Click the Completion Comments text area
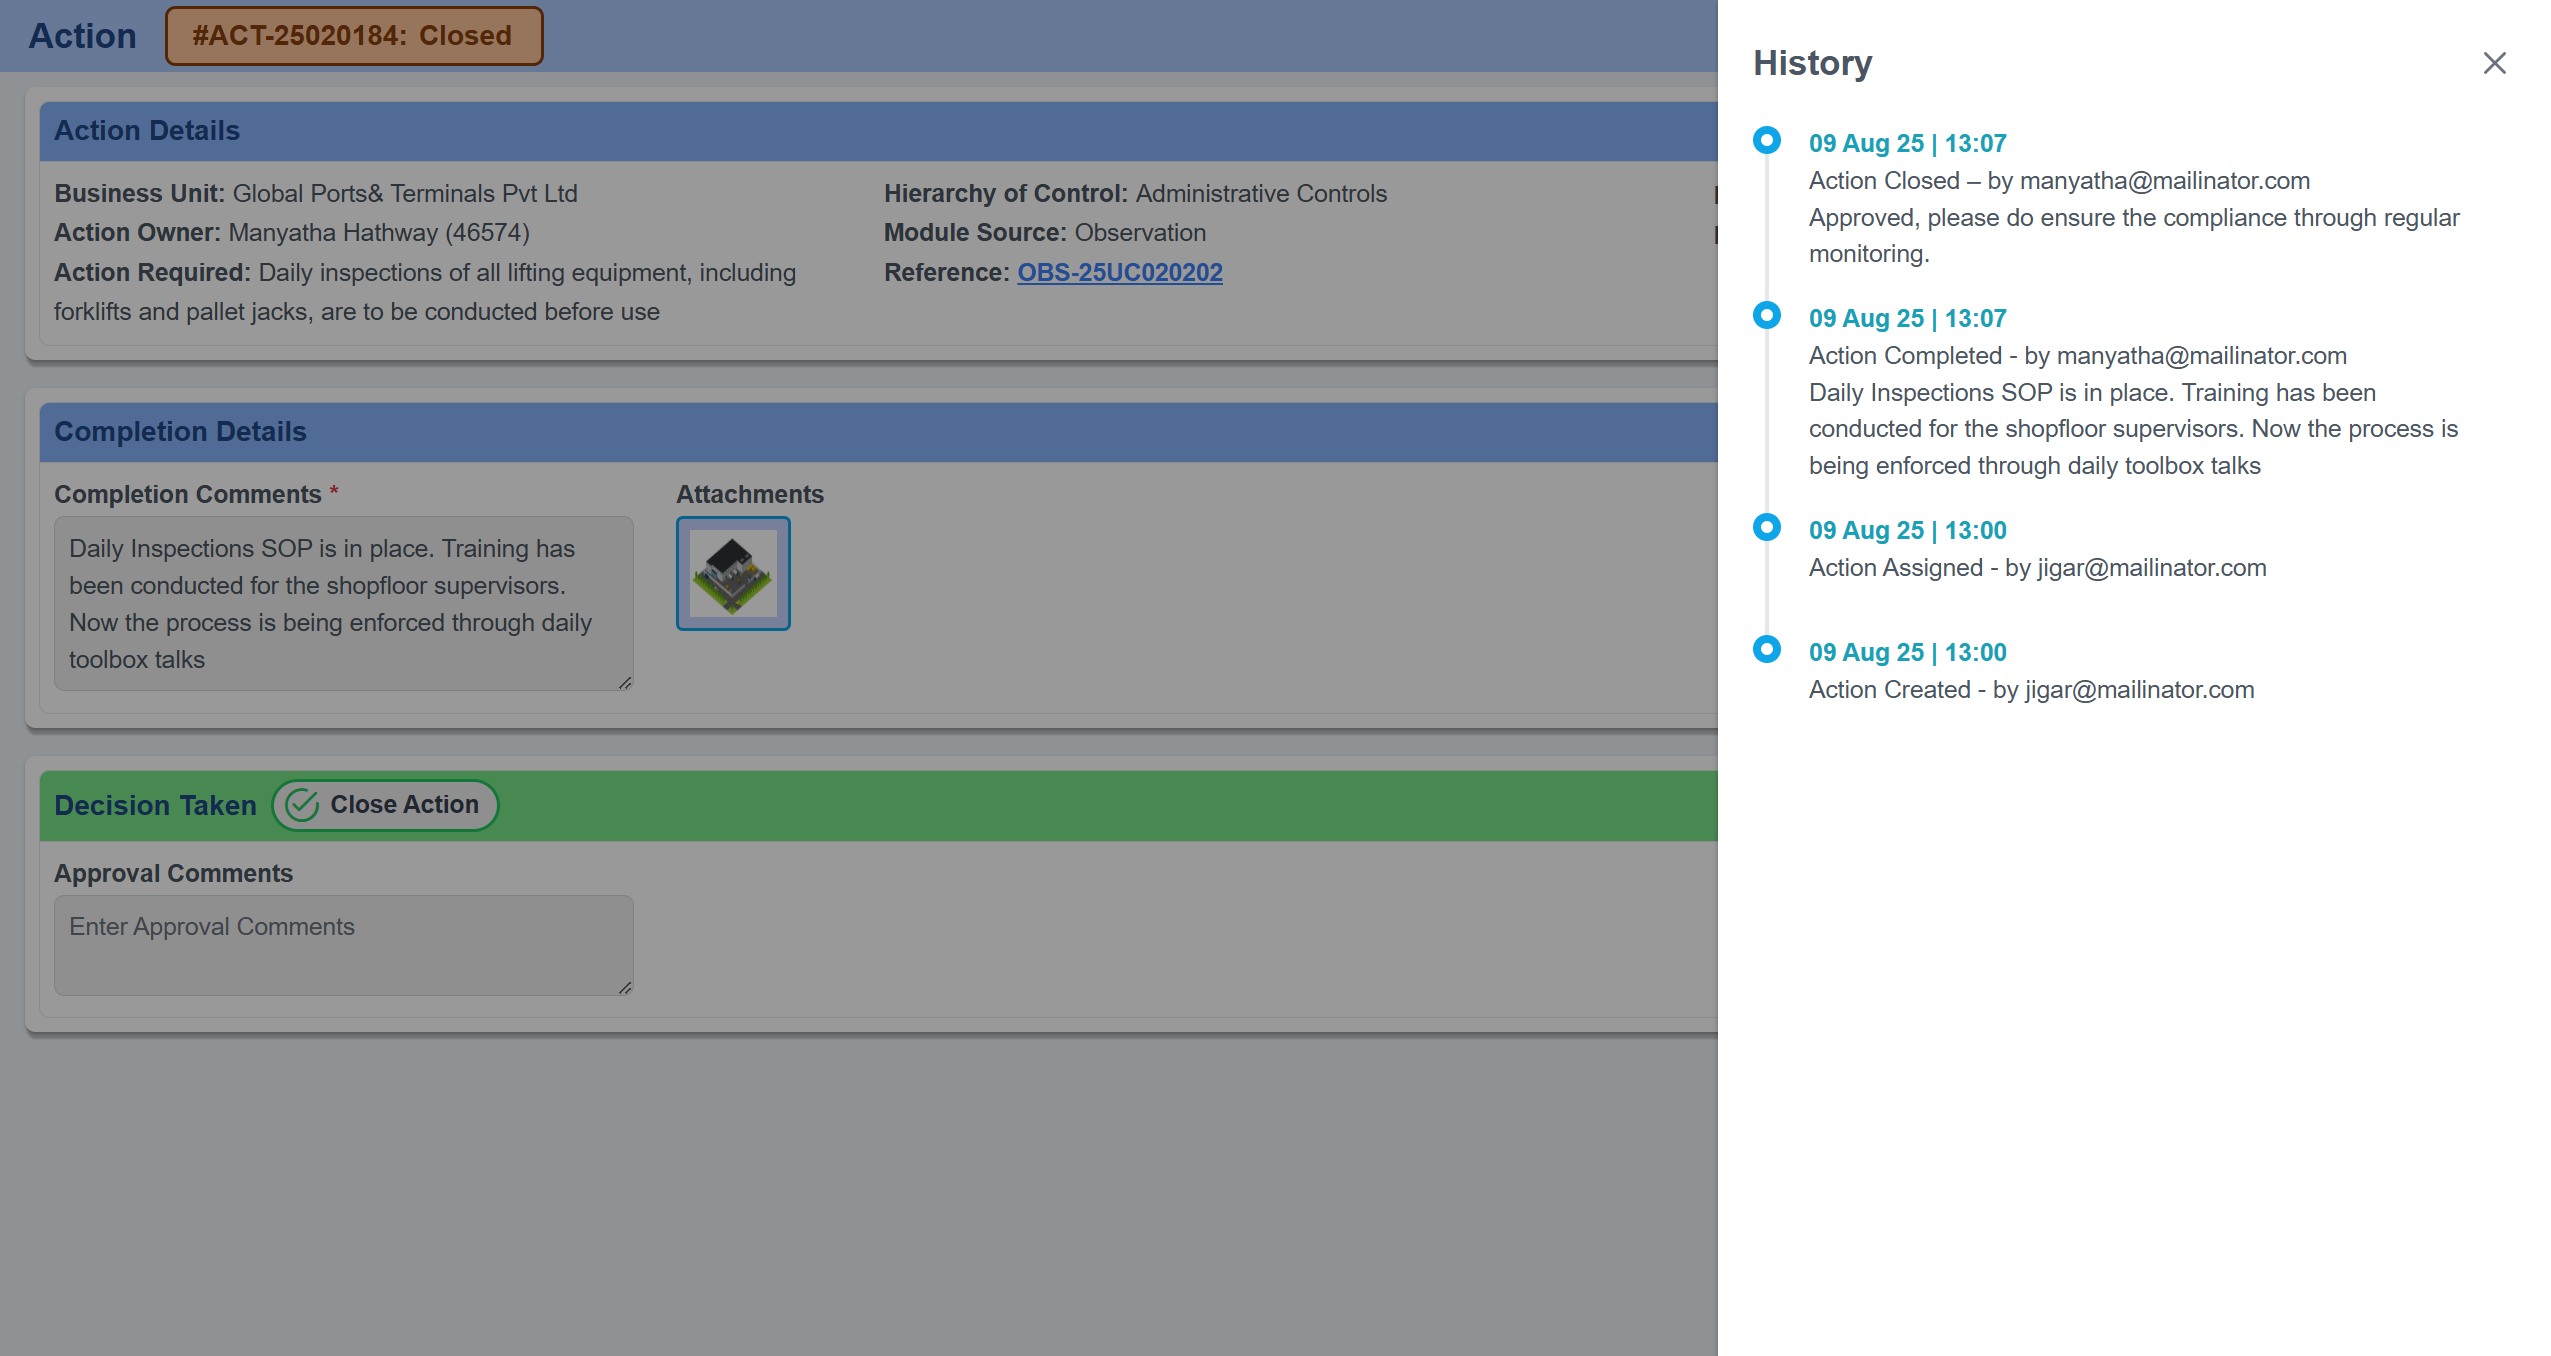Viewport: 2551px width, 1356px height. coord(343,603)
